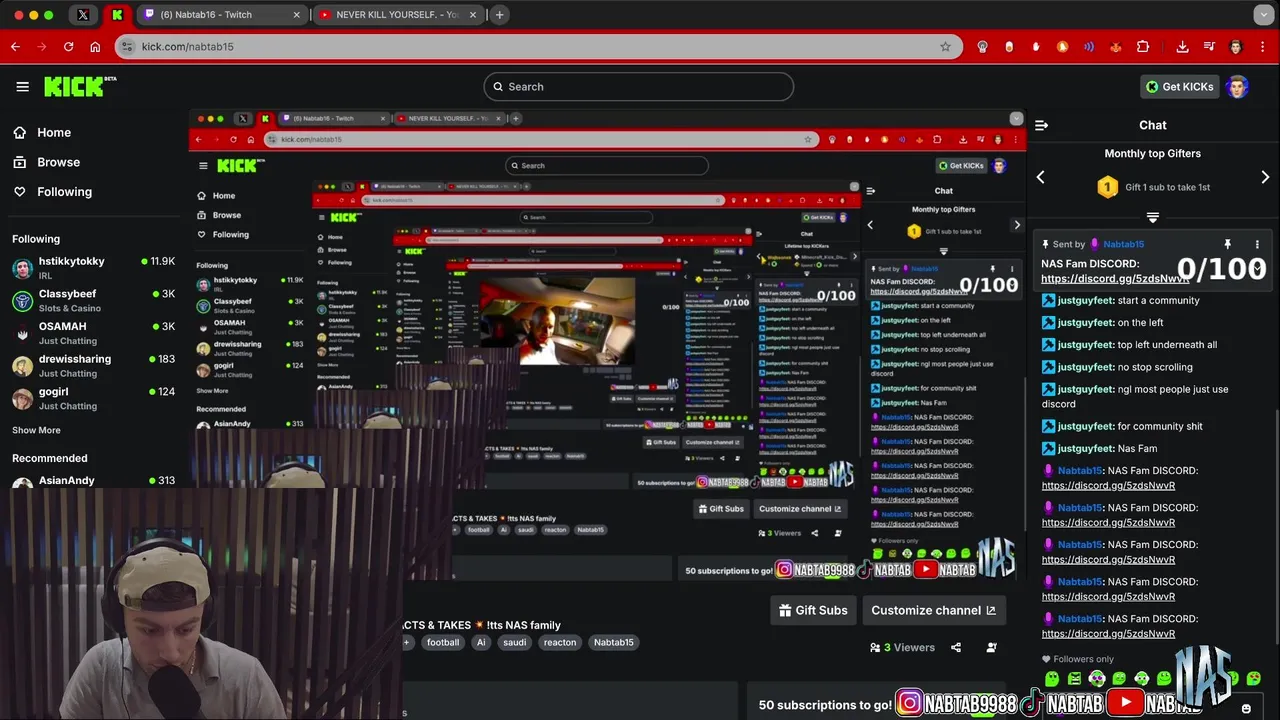Expand Following list with Show More

[x=36, y=430]
